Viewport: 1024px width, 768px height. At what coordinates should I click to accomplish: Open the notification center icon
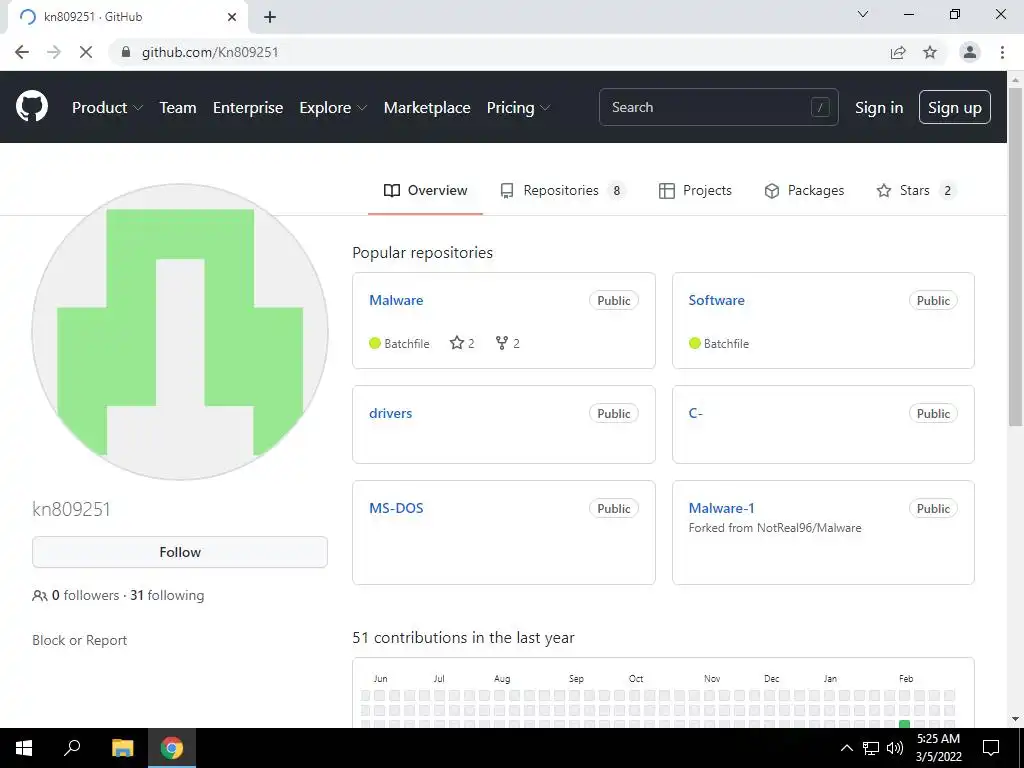coord(991,748)
